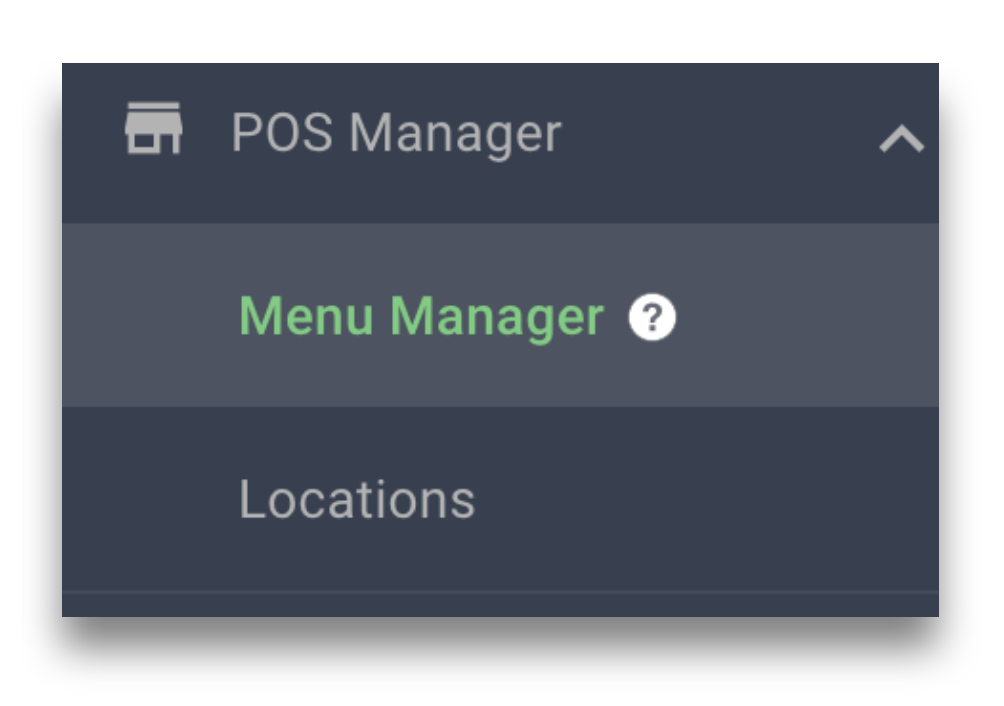The image size is (1004, 706).
Task: Open the Menu Manager help question-mark icon
Action: (x=652, y=317)
